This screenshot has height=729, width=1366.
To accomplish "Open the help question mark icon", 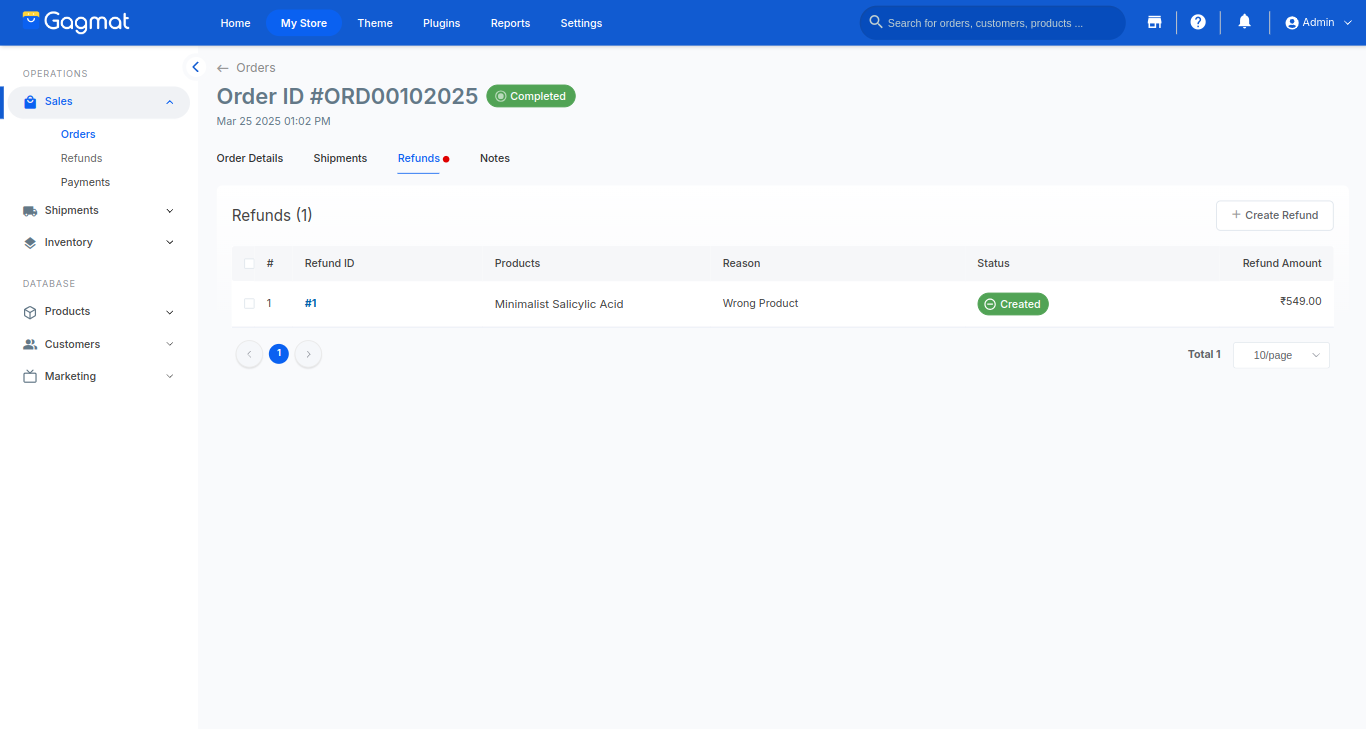I will coord(1198,22).
